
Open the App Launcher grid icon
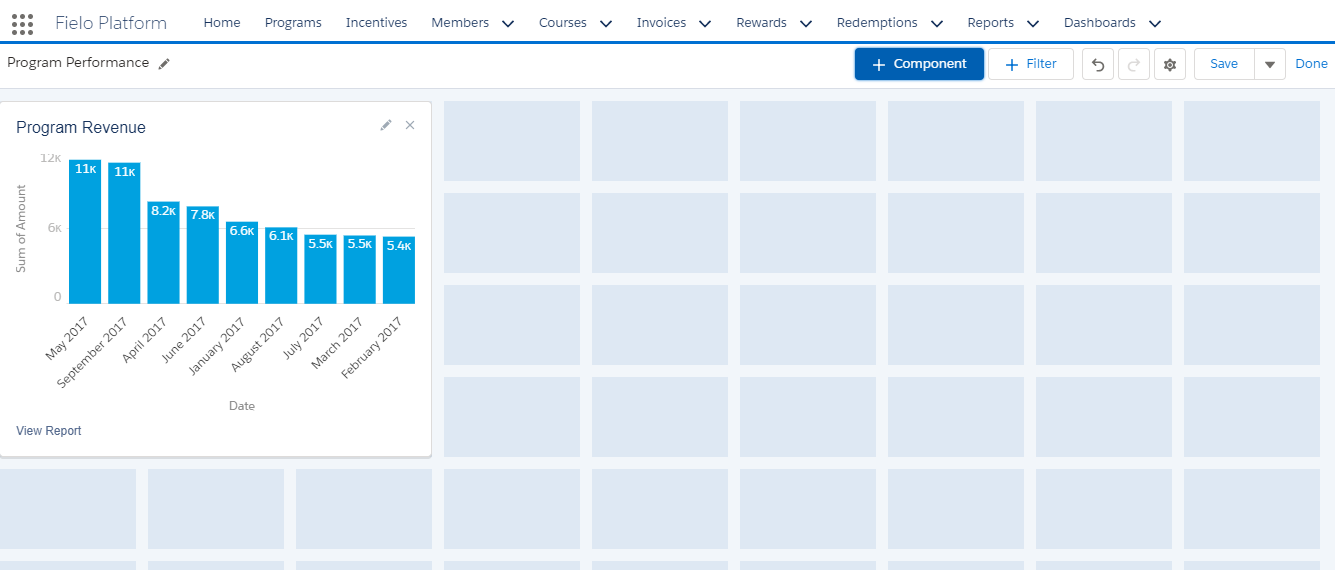(x=22, y=23)
